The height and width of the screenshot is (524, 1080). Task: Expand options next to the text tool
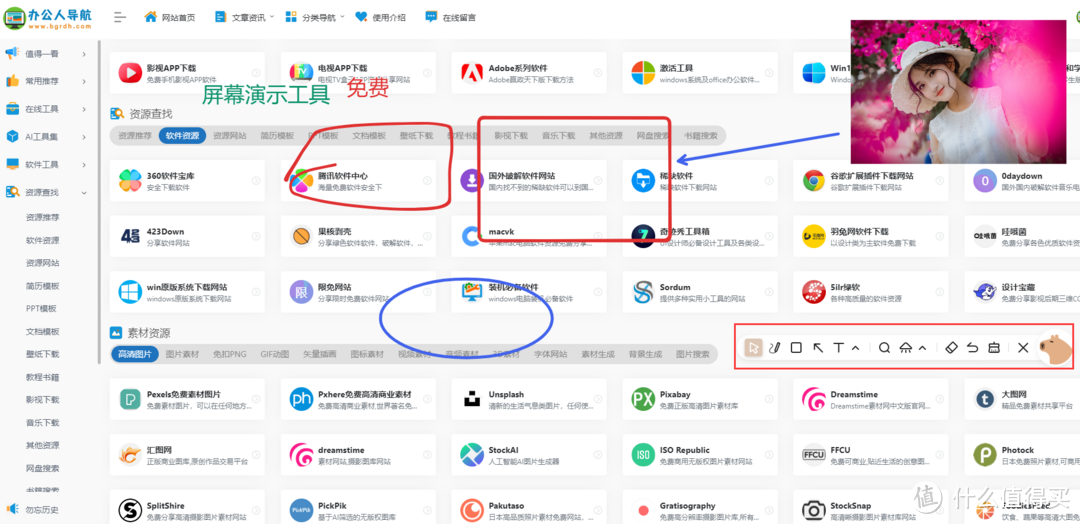click(x=855, y=348)
